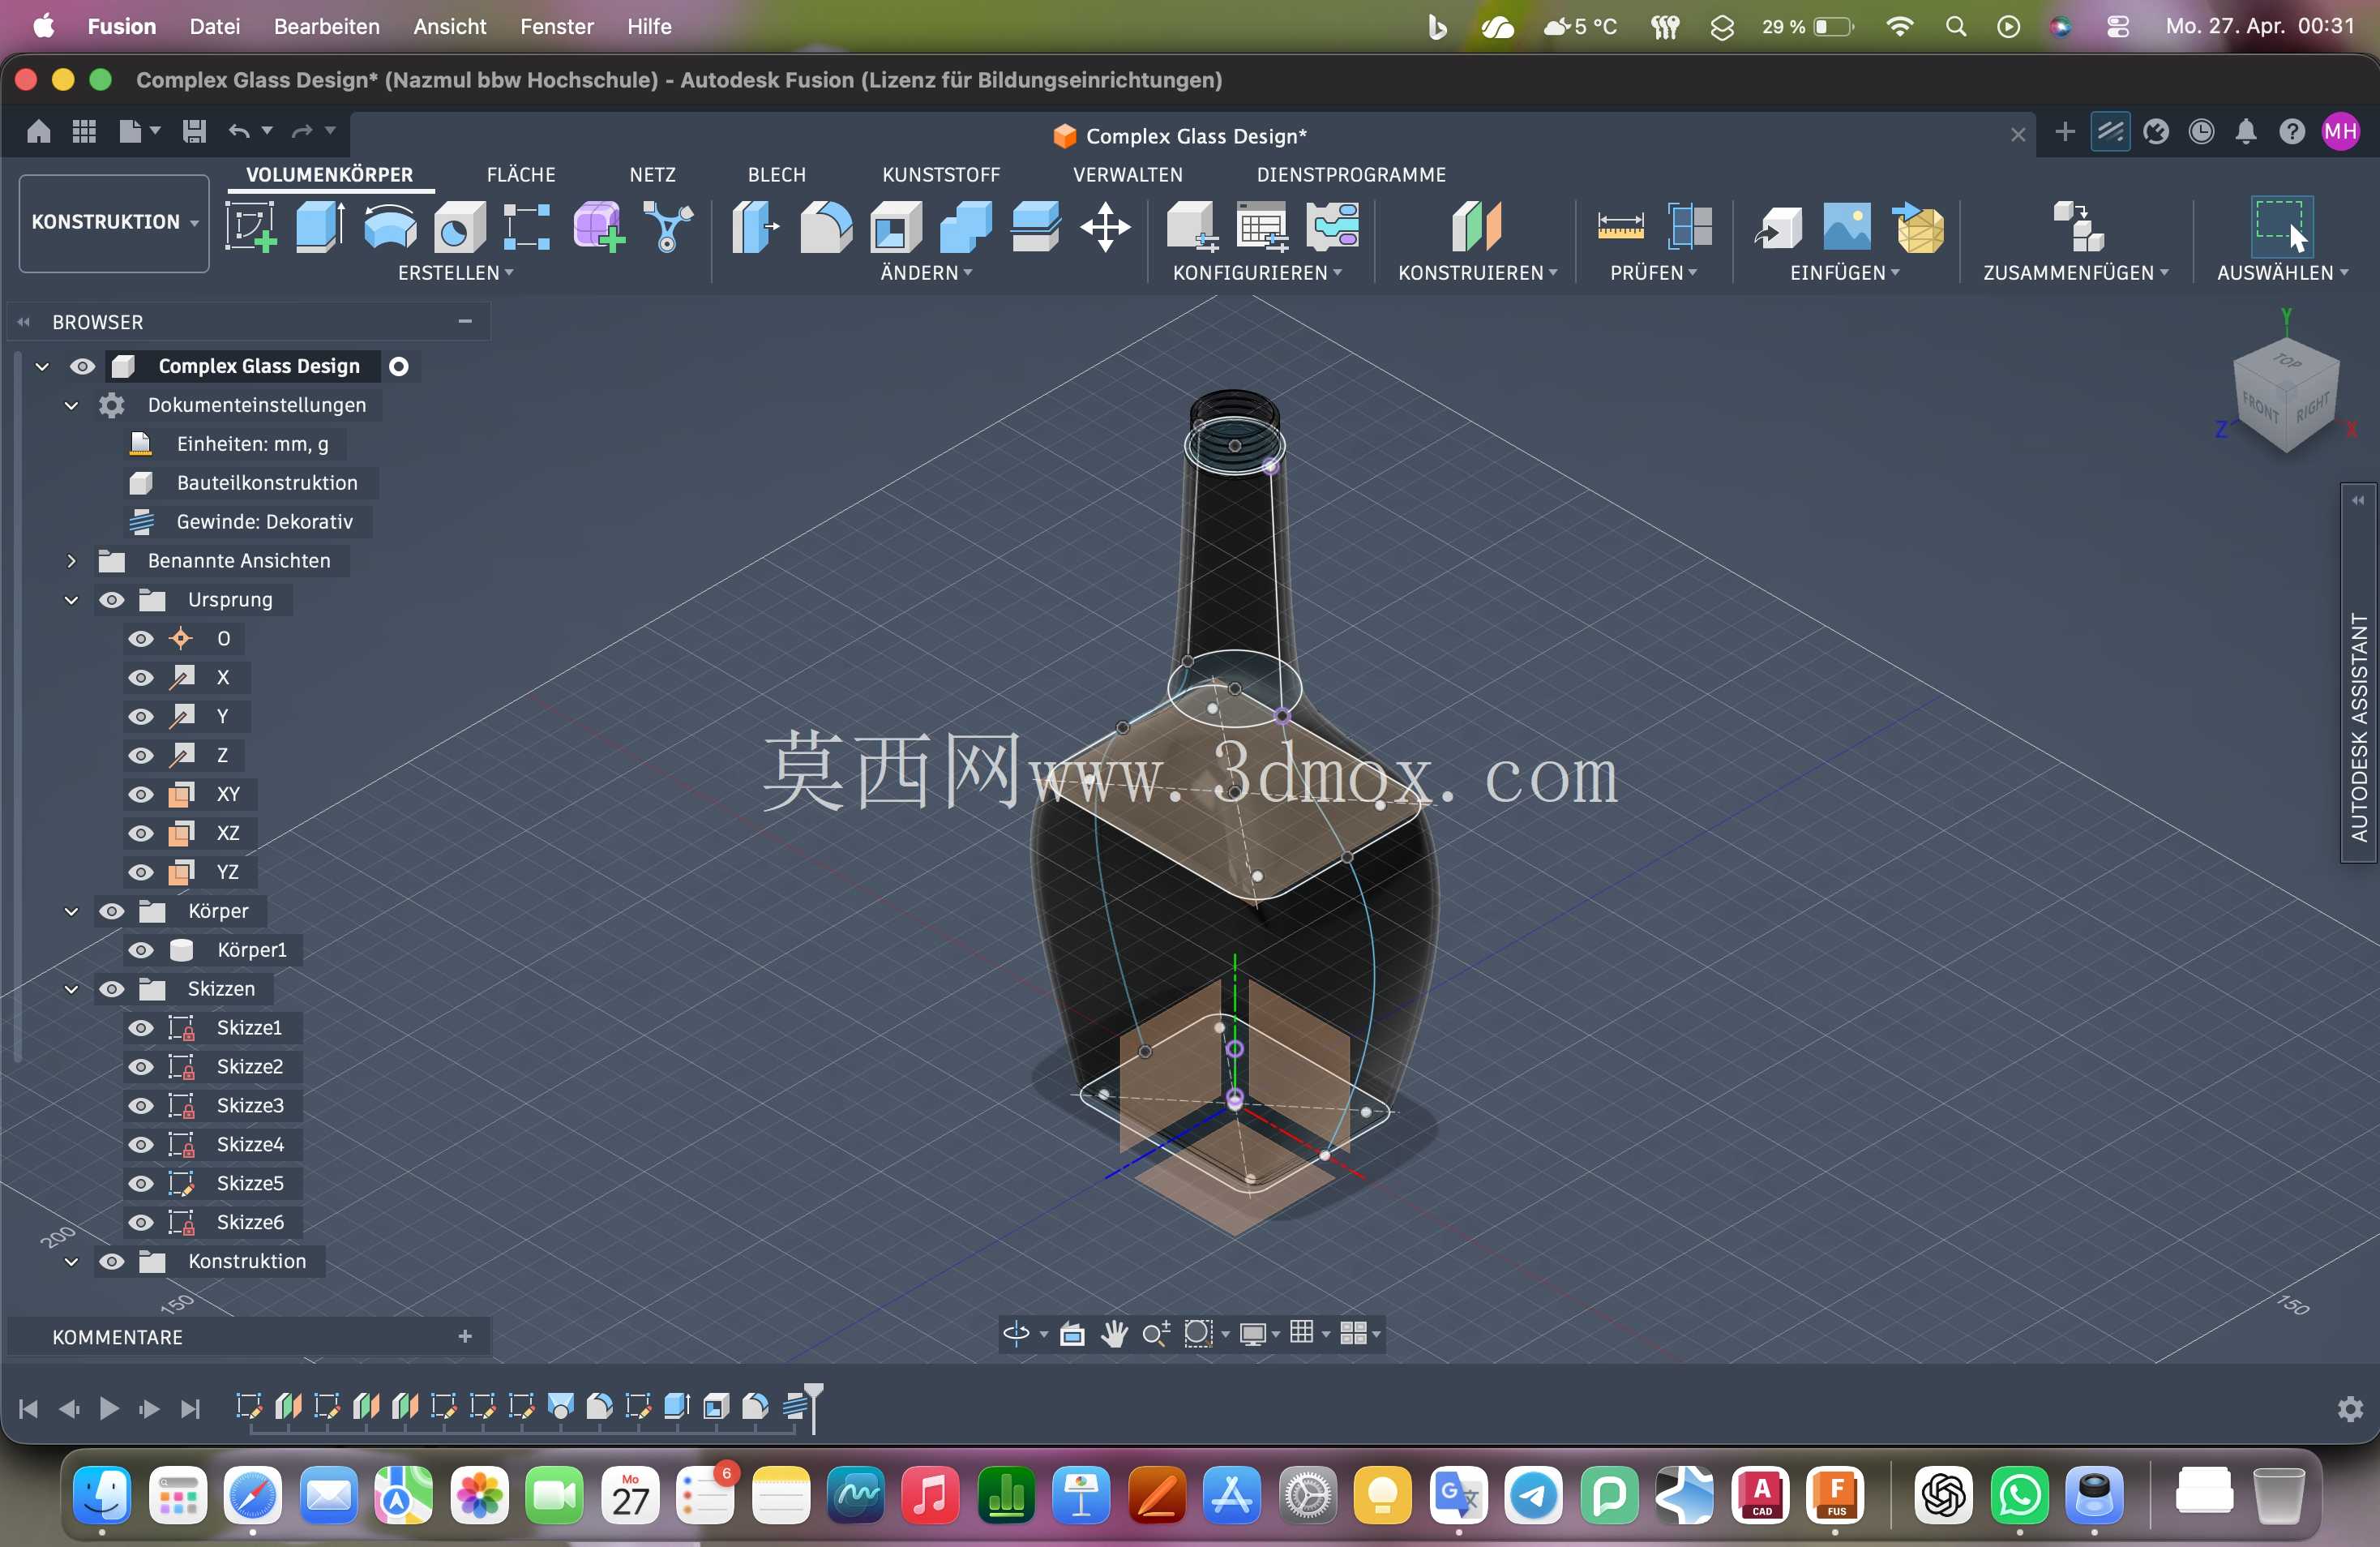Select the Create Sketch tool
Viewport: 2380px width, 1547px height.
[250, 226]
